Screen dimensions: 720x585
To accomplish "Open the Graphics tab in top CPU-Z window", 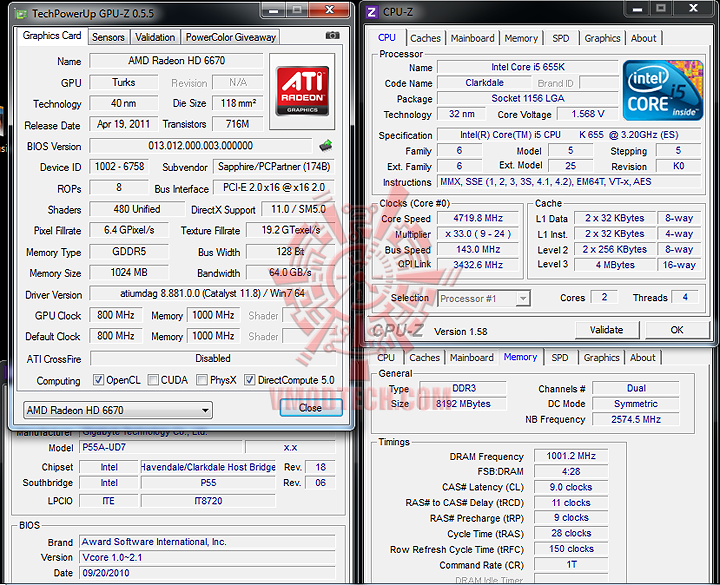I will [602, 38].
